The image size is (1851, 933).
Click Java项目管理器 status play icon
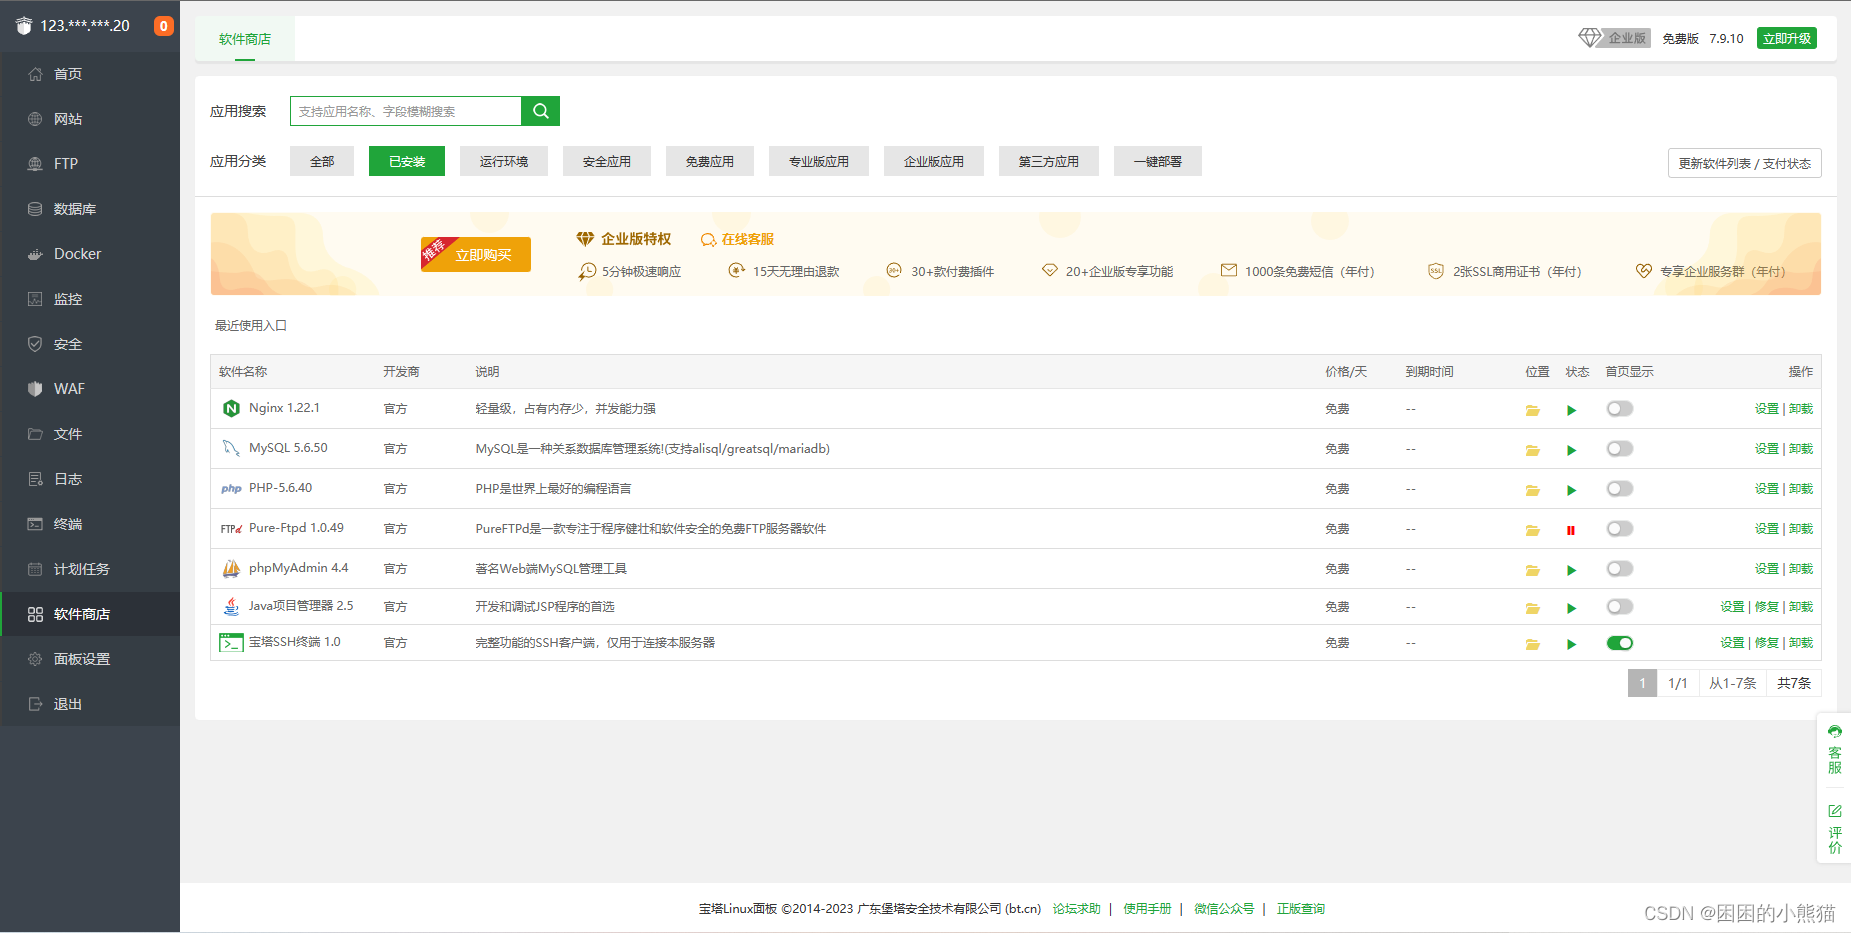(1571, 608)
